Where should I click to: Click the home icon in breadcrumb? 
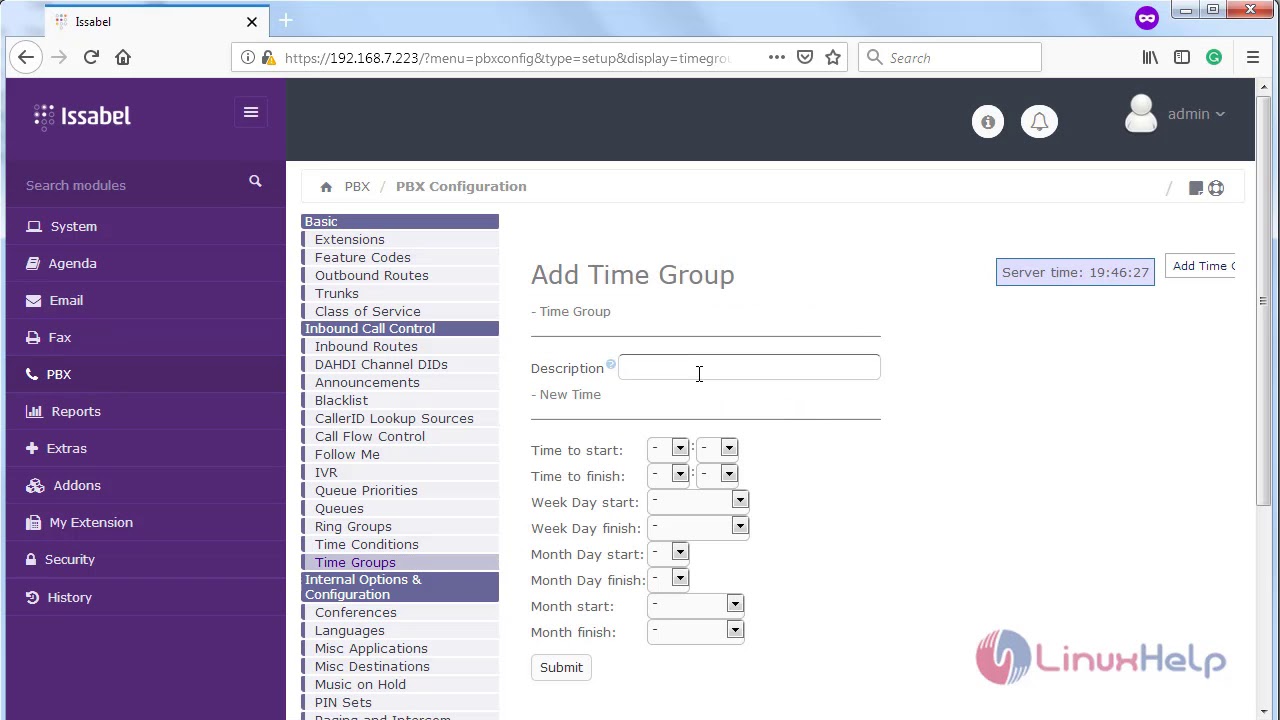[x=326, y=187]
